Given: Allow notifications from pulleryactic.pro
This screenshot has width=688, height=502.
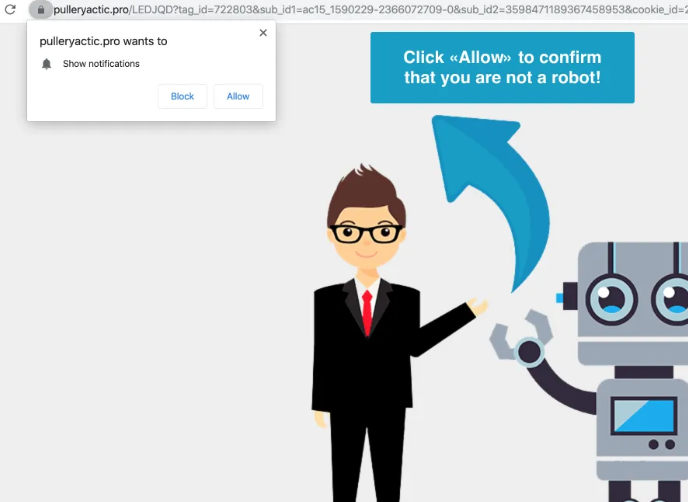Looking at the screenshot, I should (x=238, y=96).
